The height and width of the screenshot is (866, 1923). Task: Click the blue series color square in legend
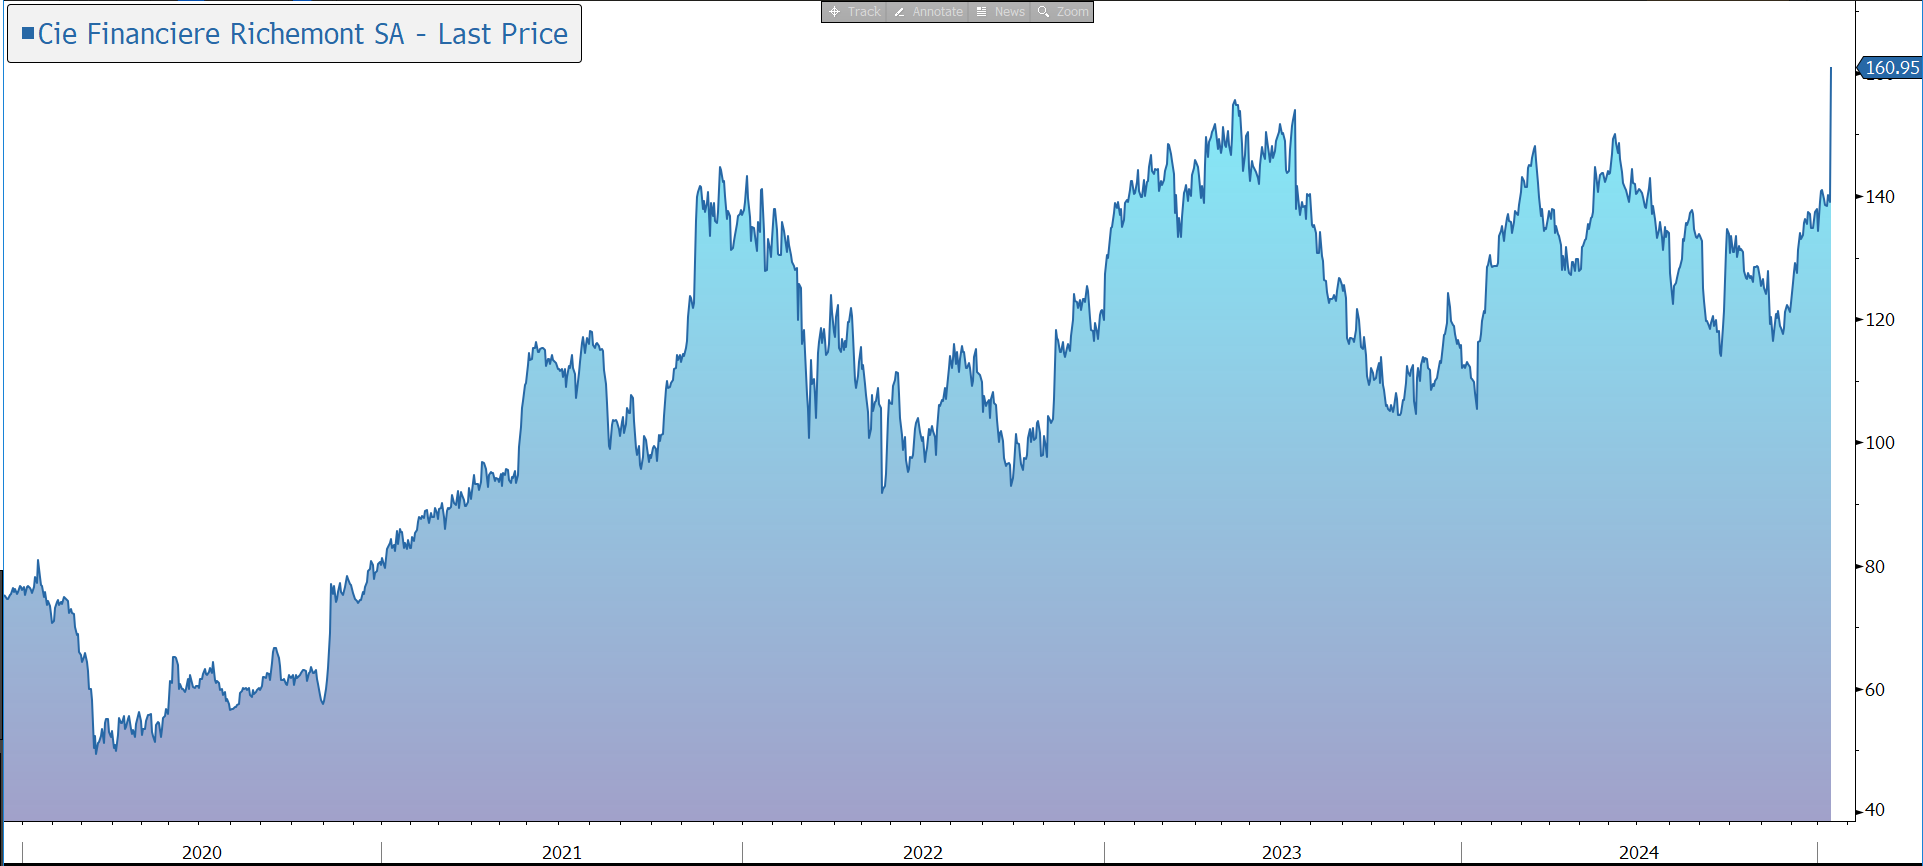pos(28,33)
